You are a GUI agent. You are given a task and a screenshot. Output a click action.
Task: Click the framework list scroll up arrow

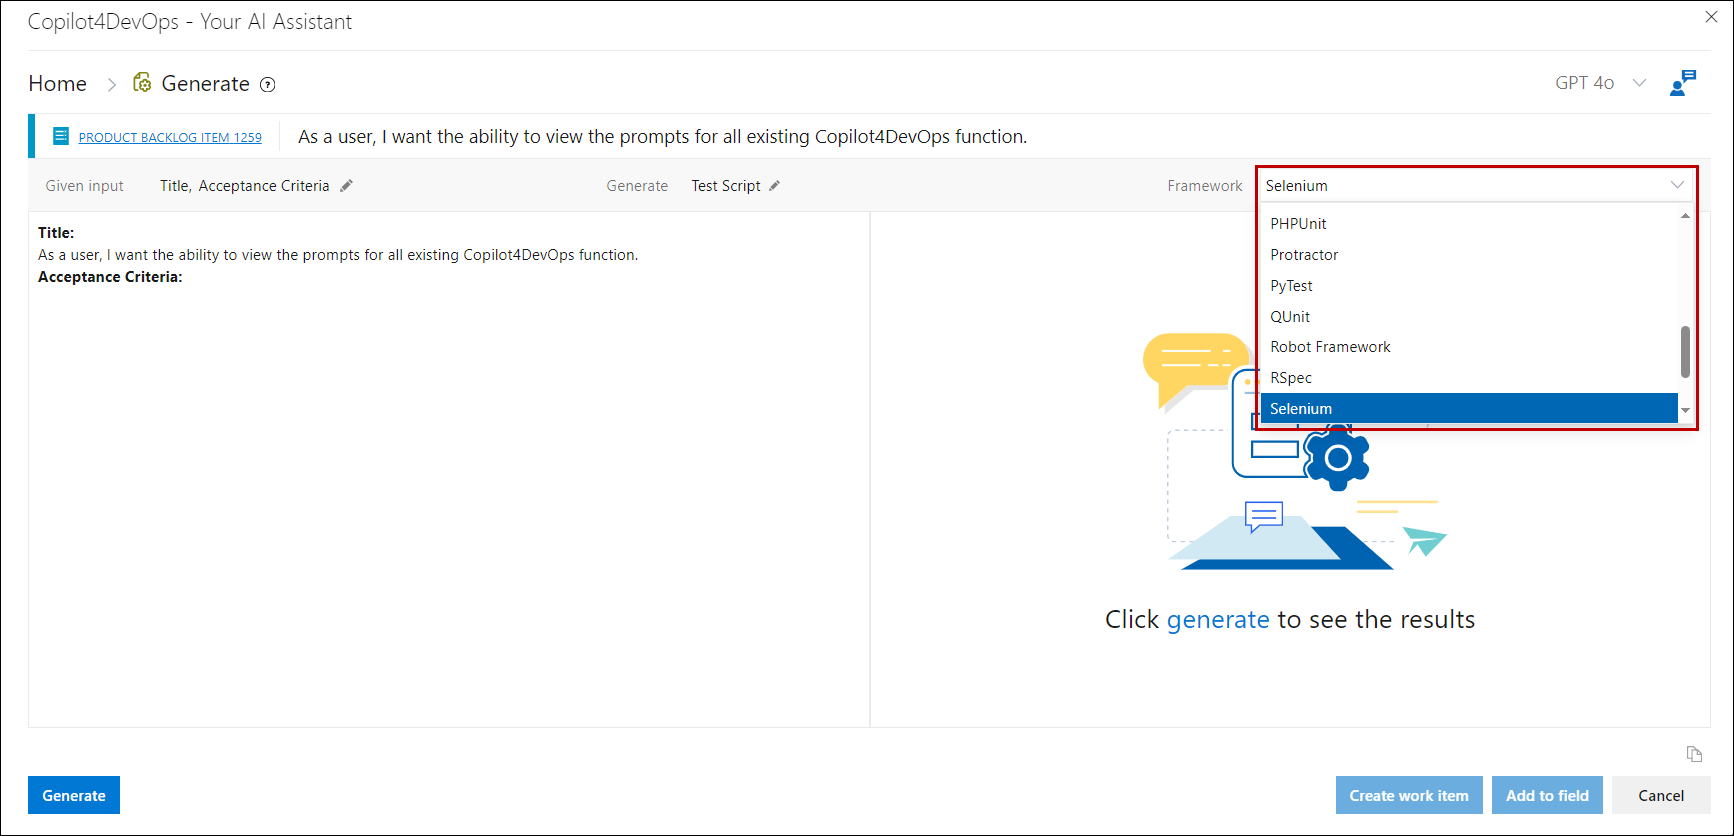1685,216
